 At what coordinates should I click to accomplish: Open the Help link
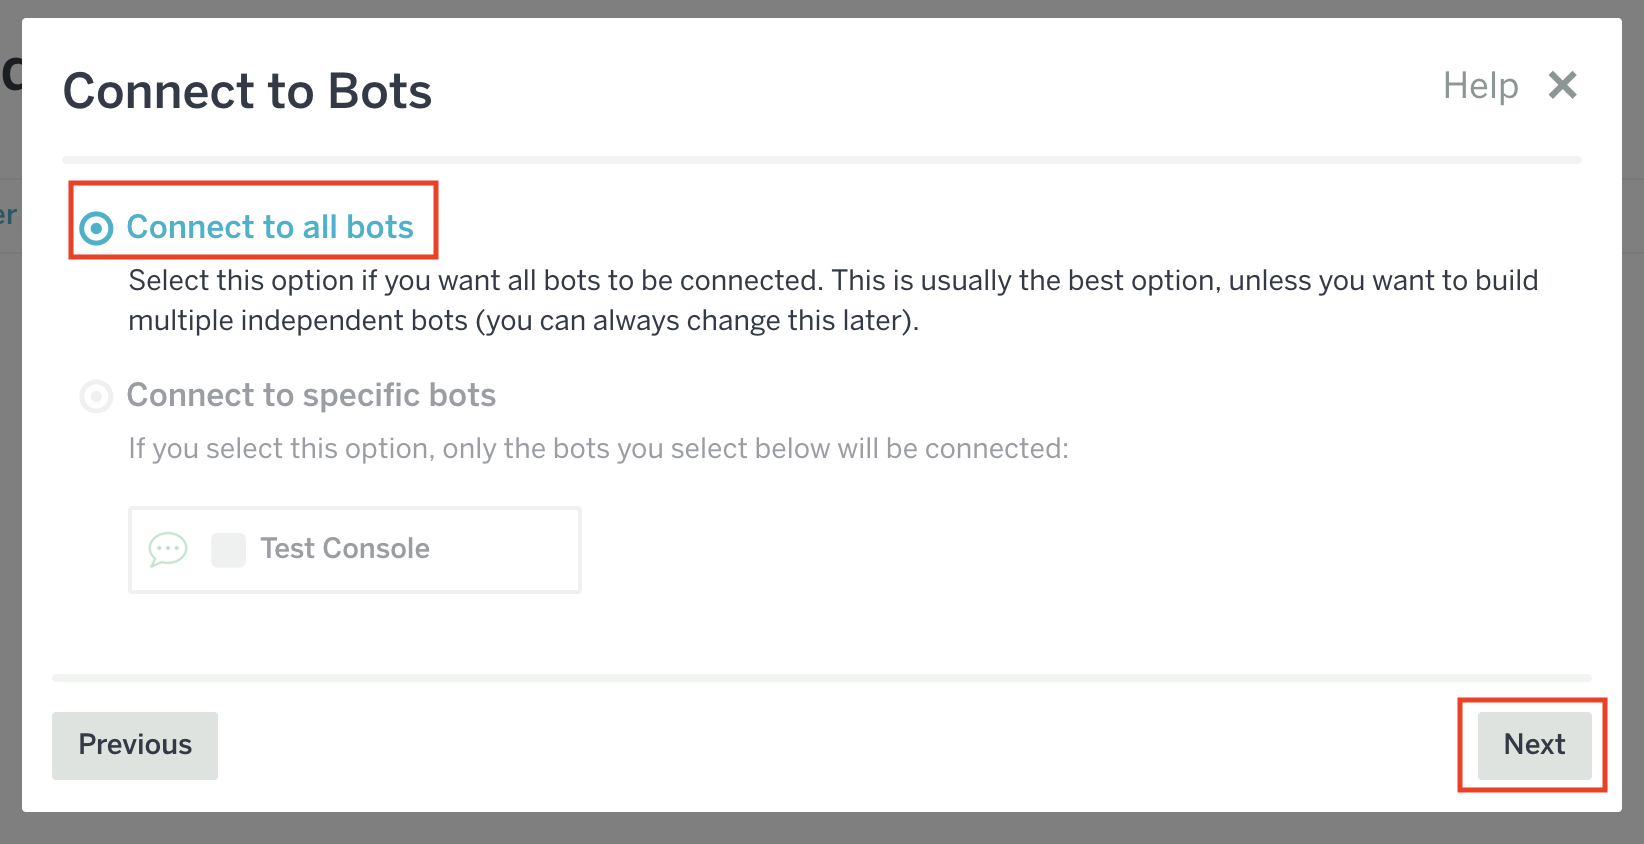click(1480, 86)
